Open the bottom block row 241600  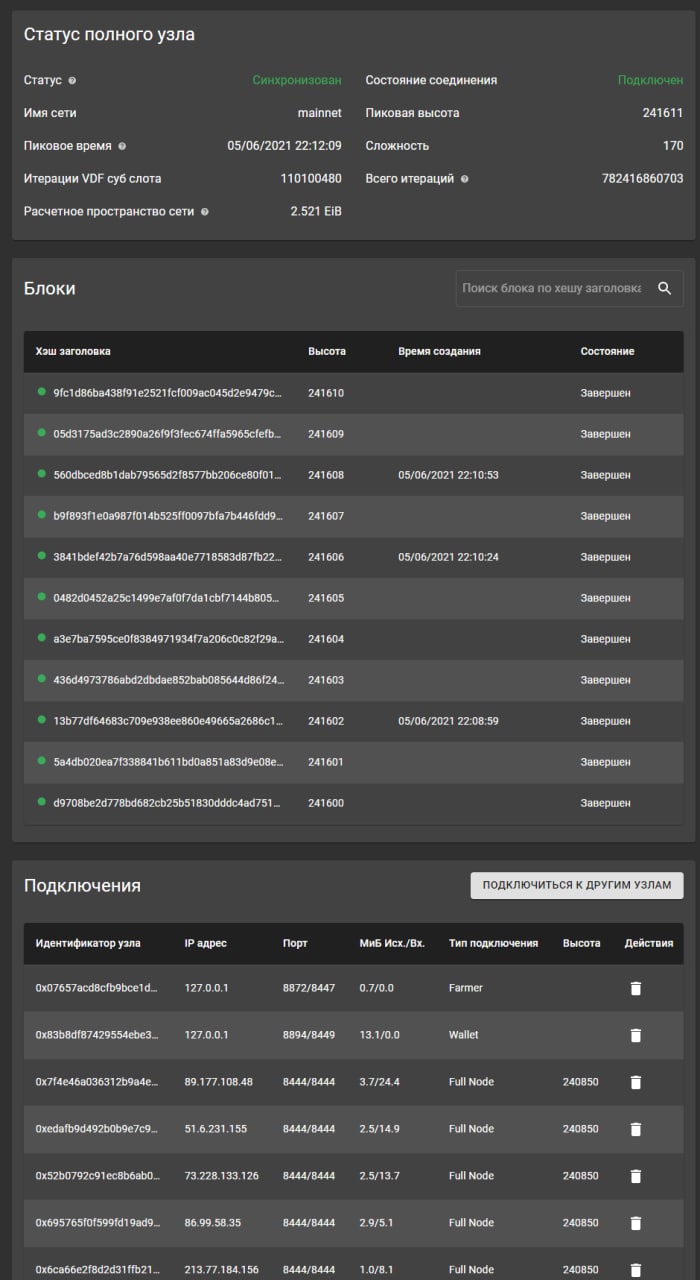pos(354,803)
